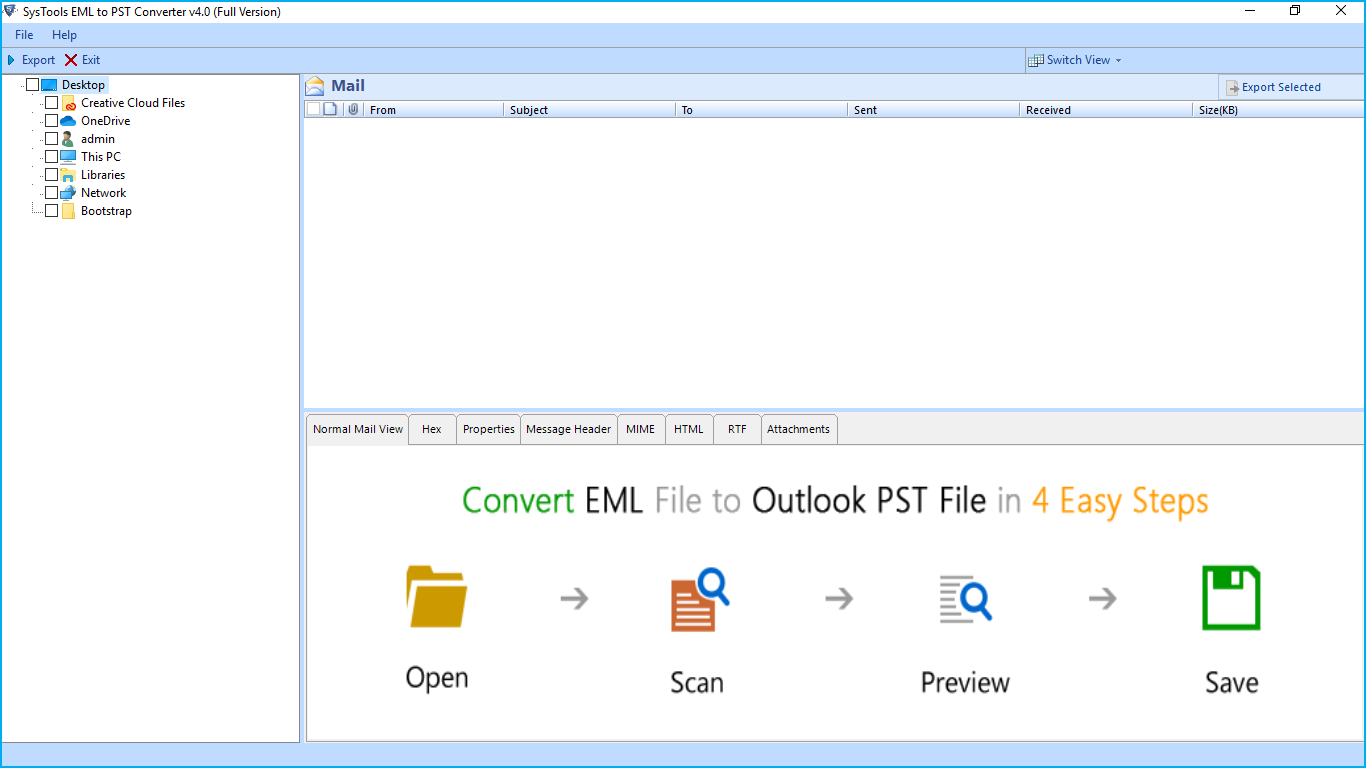
Task: Click the Export Selected arrow icon
Action: [1233, 88]
